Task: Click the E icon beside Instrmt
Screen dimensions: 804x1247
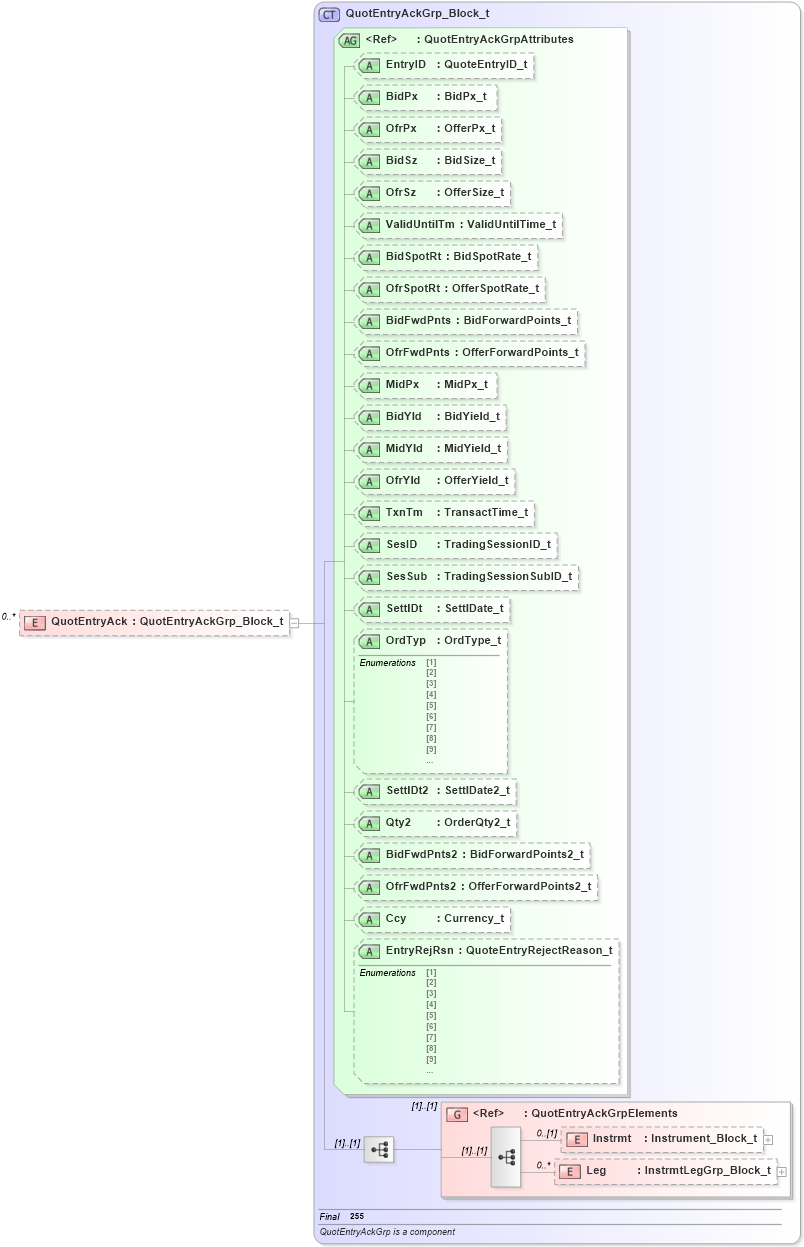Action: [x=577, y=1138]
